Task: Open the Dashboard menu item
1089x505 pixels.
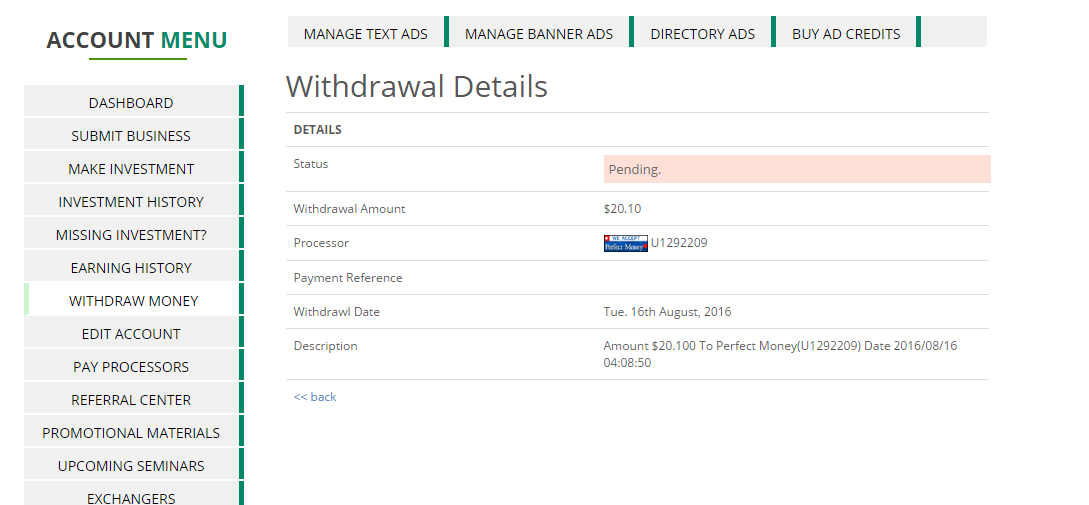Action: pos(131,103)
